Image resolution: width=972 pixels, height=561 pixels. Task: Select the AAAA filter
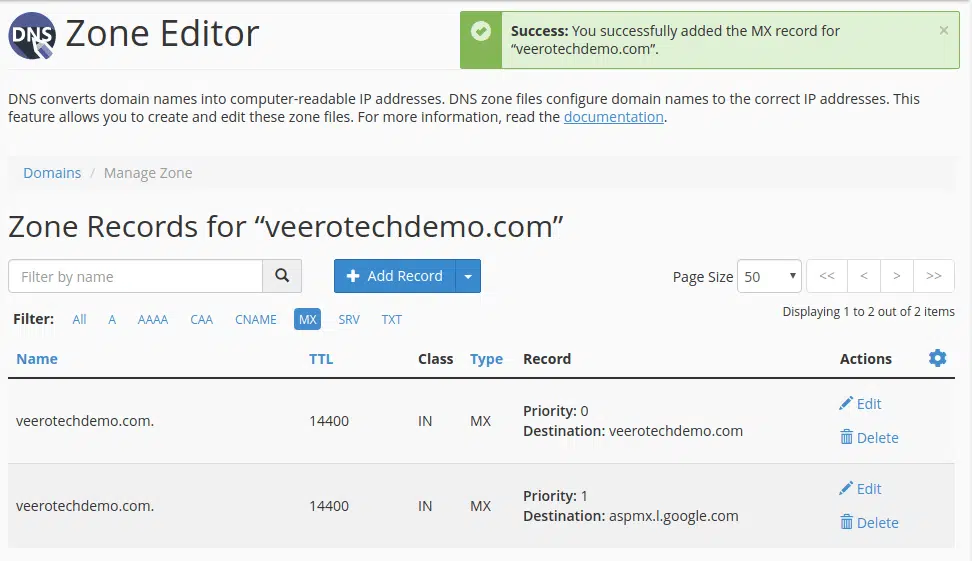(x=152, y=319)
